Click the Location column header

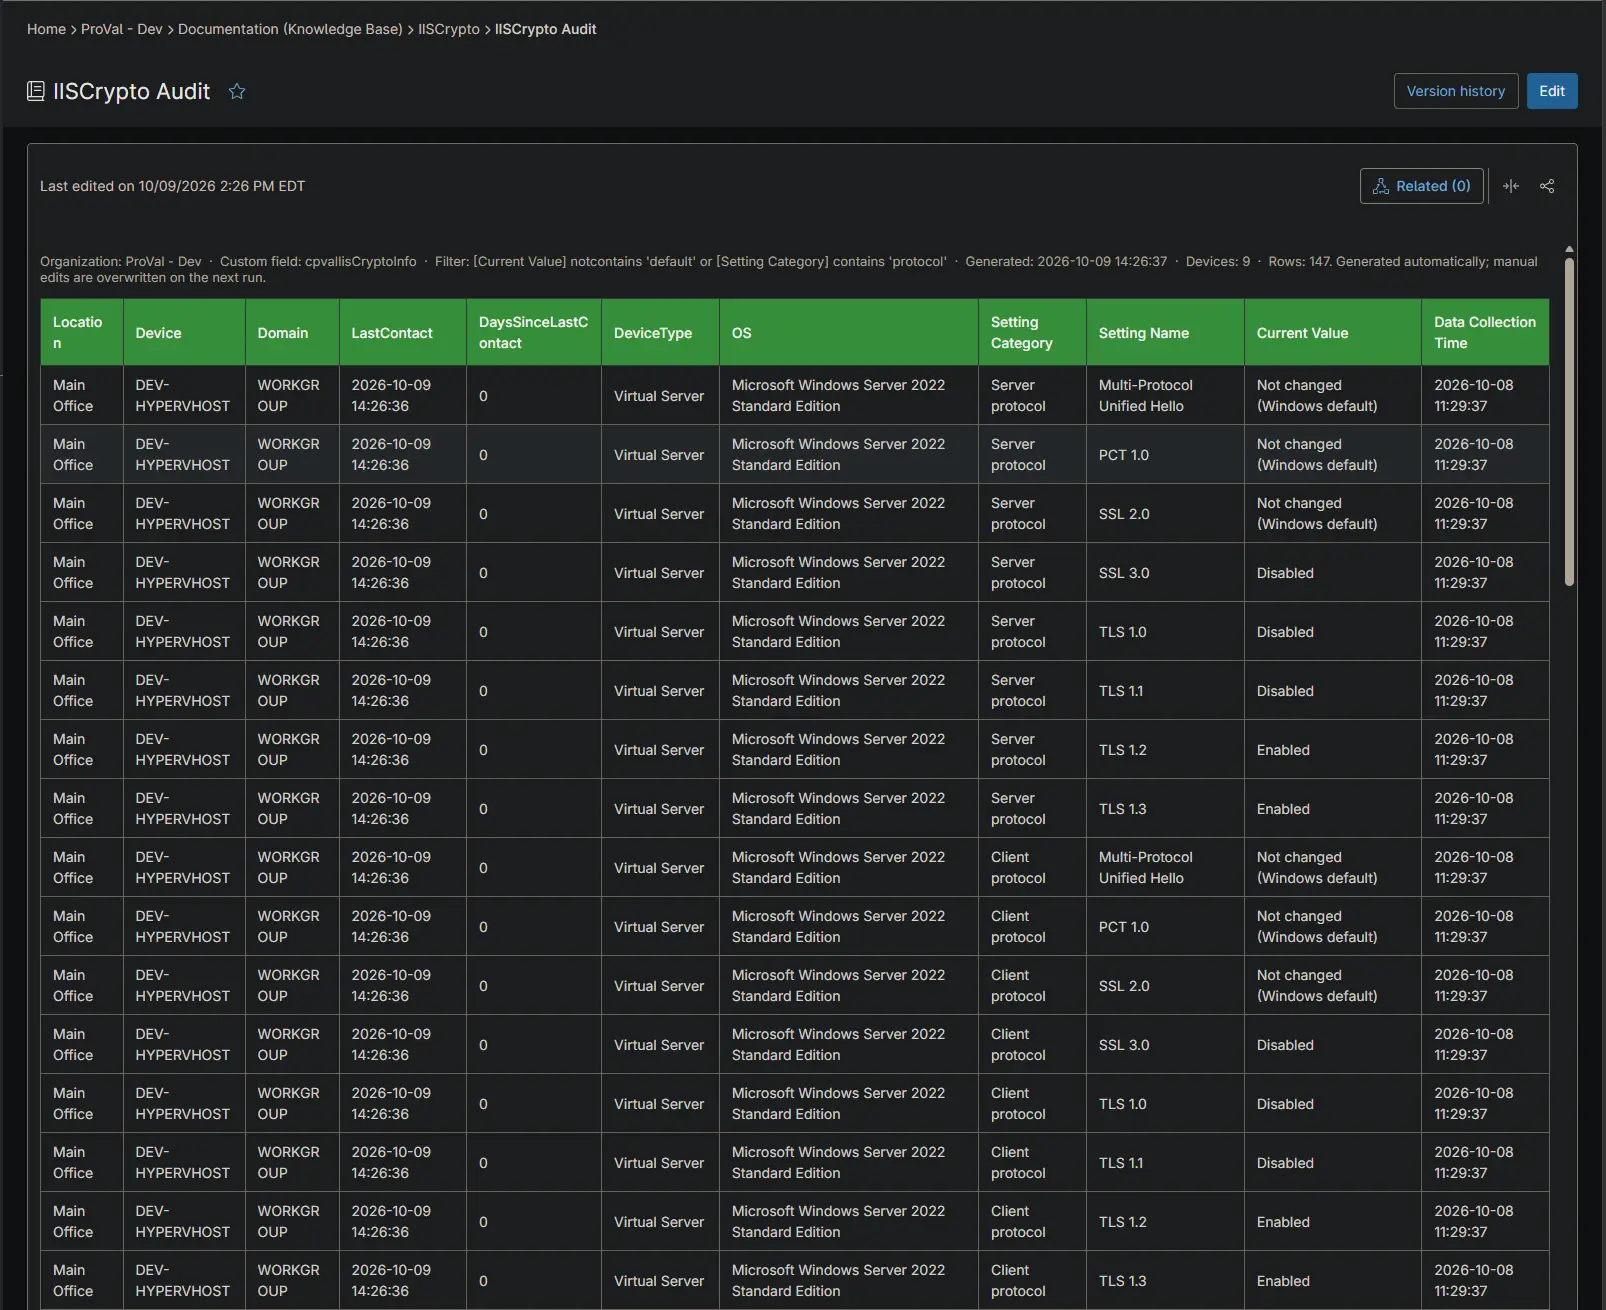(x=82, y=332)
